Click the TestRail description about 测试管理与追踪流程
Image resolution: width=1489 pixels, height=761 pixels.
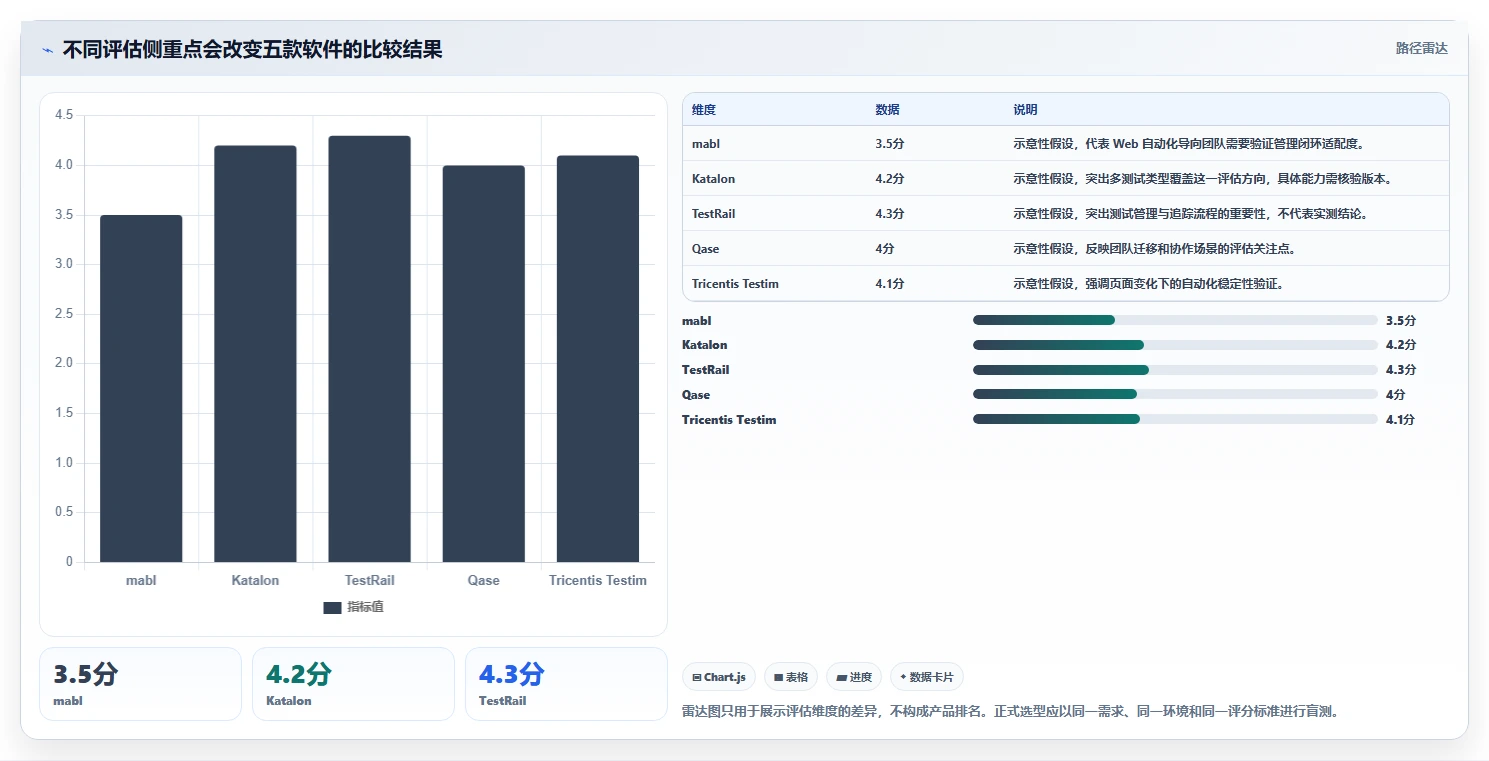point(1190,214)
